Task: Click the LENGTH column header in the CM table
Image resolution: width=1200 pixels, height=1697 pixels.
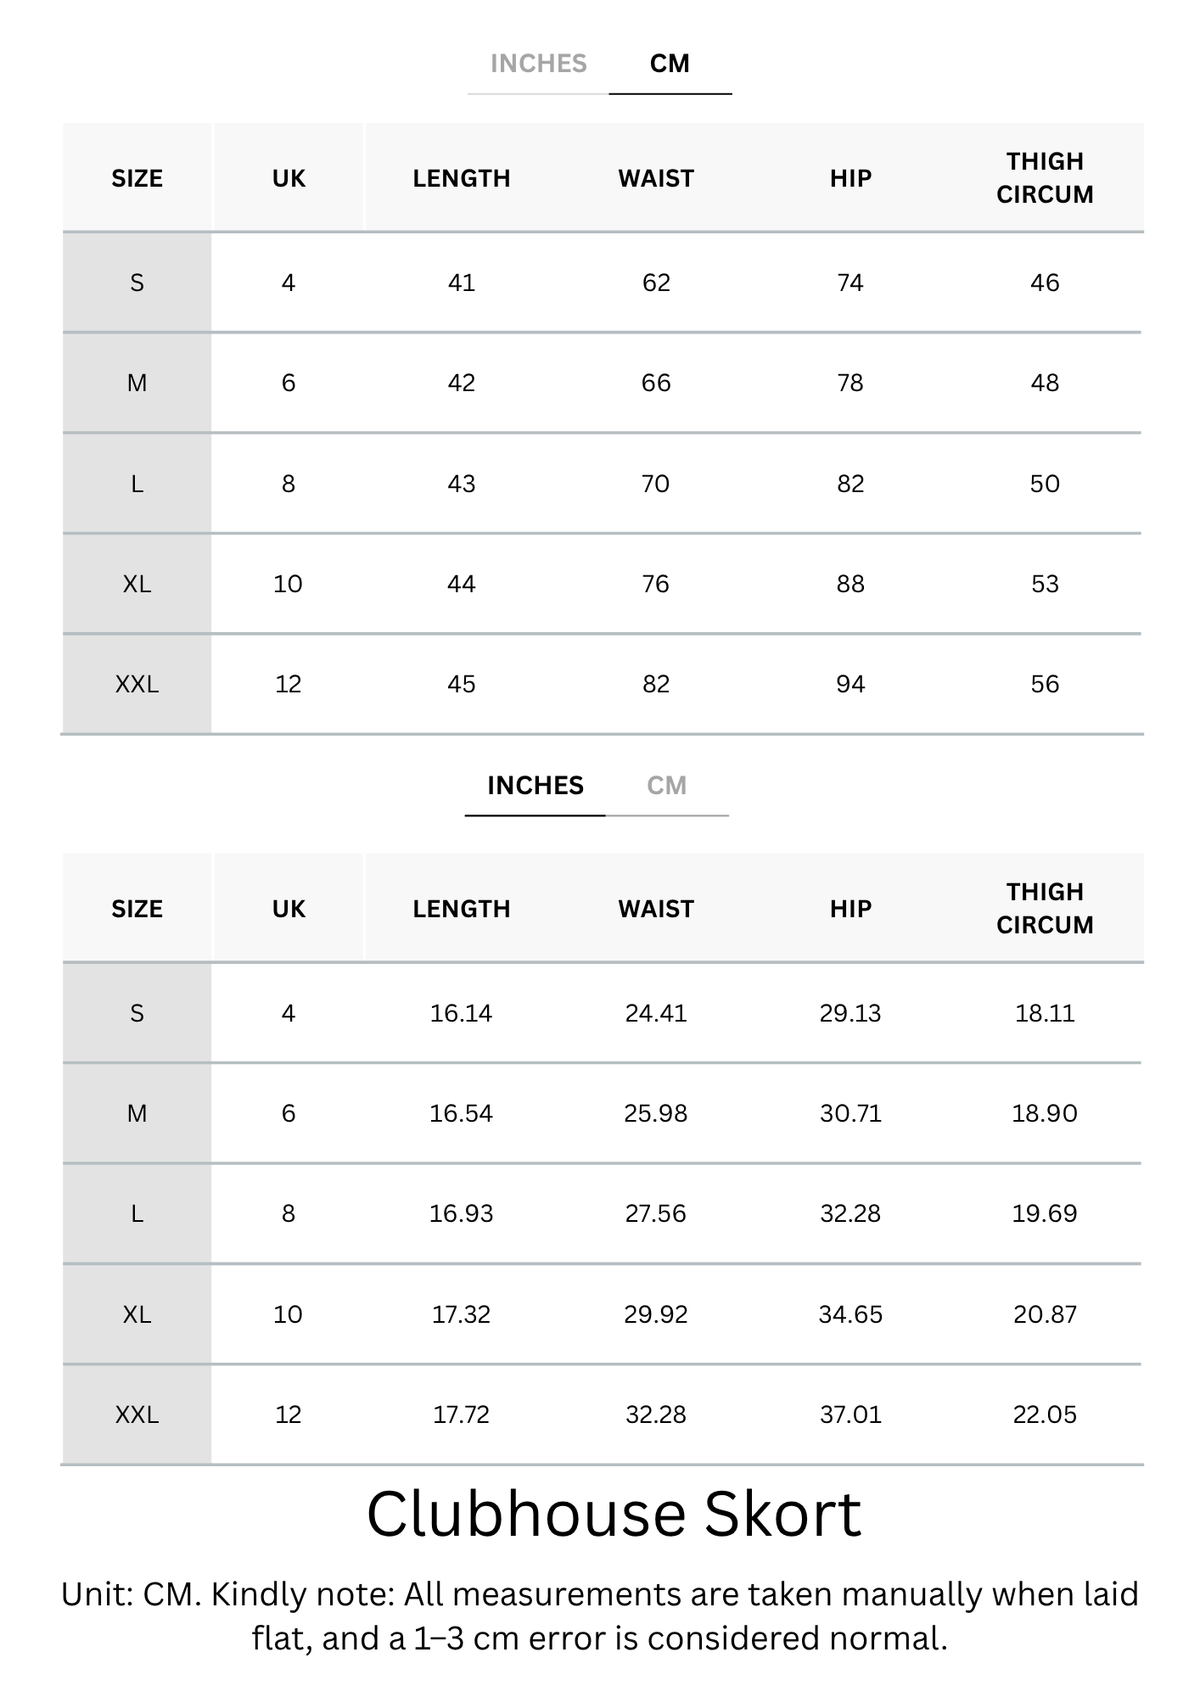Action: 461,178
